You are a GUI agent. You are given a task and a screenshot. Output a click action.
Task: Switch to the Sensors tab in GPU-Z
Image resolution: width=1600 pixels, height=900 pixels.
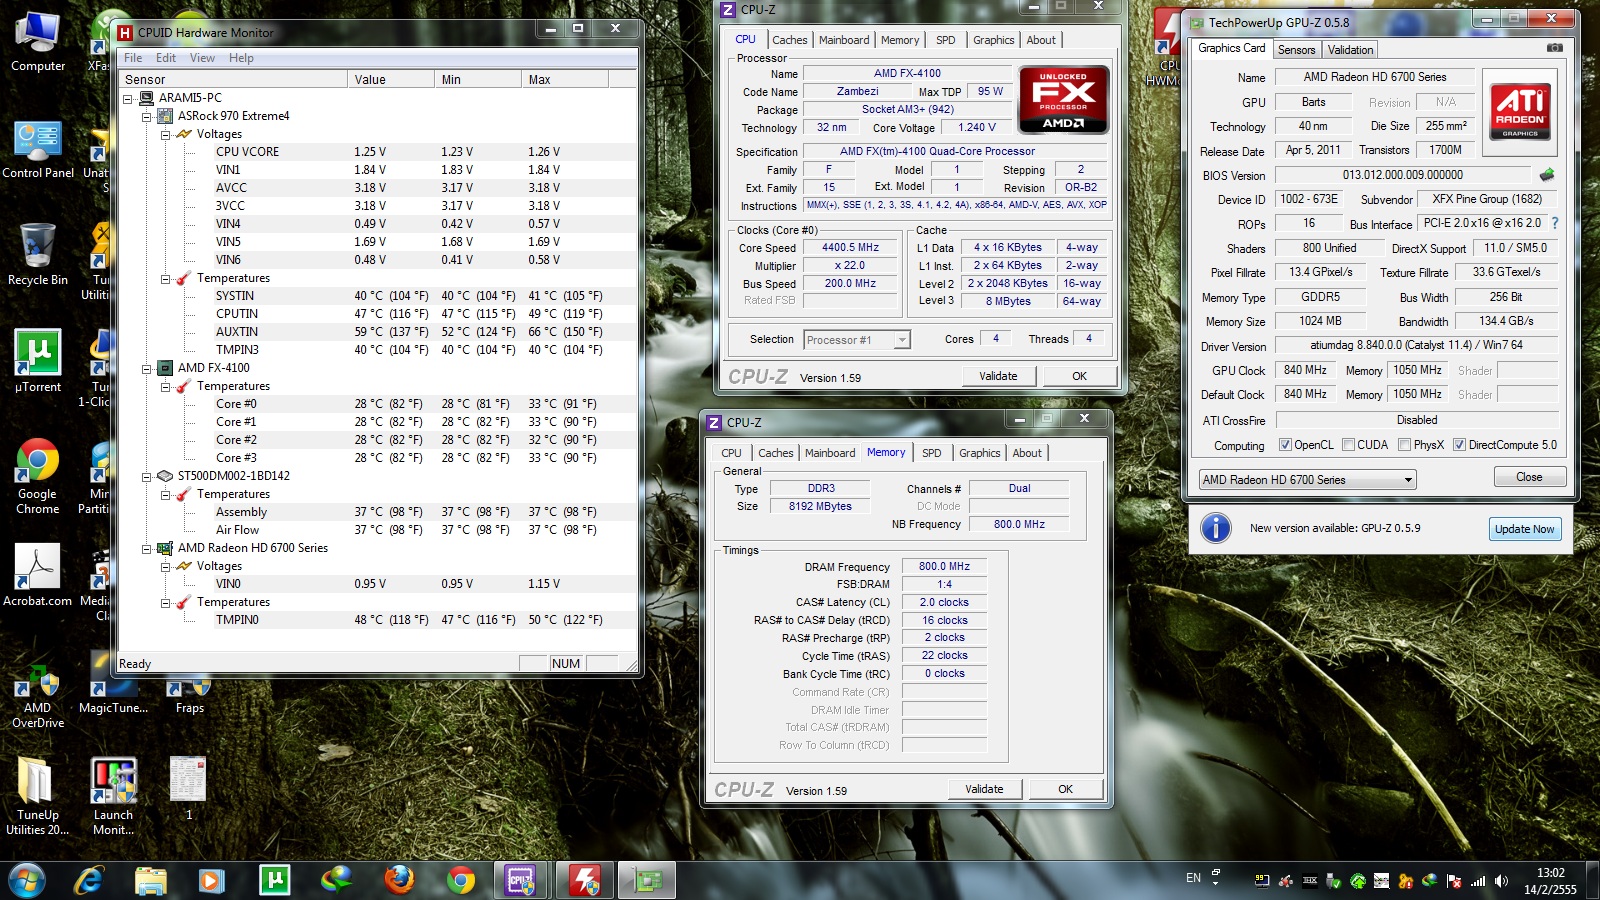coord(1296,50)
